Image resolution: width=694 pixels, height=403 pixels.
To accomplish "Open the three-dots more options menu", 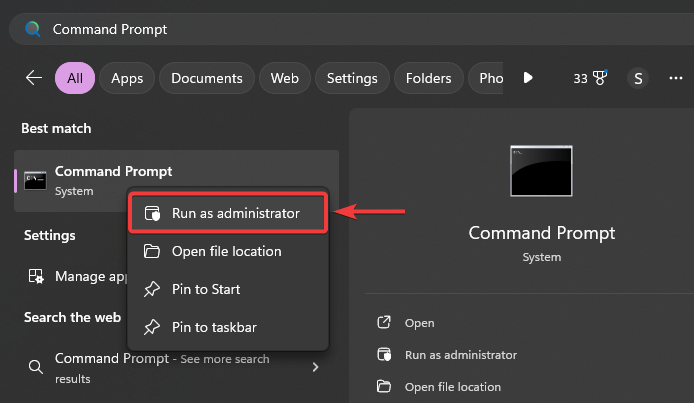I will pos(675,77).
